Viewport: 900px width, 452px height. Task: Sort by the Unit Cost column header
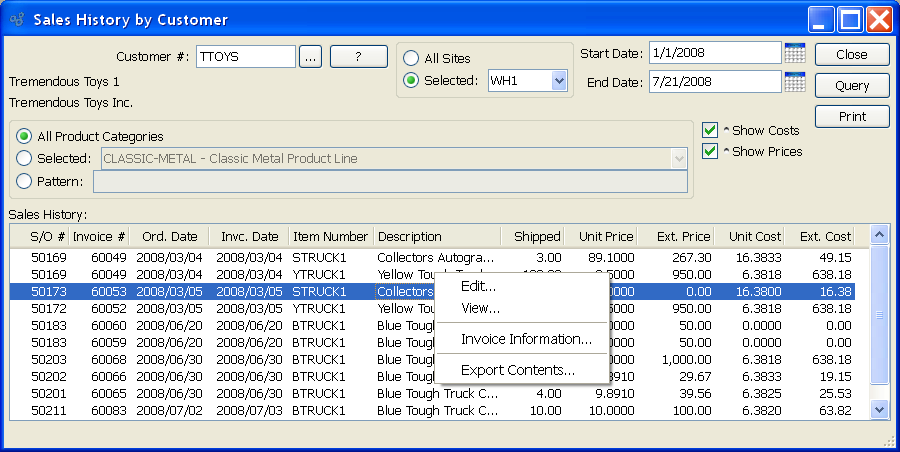(x=750, y=237)
